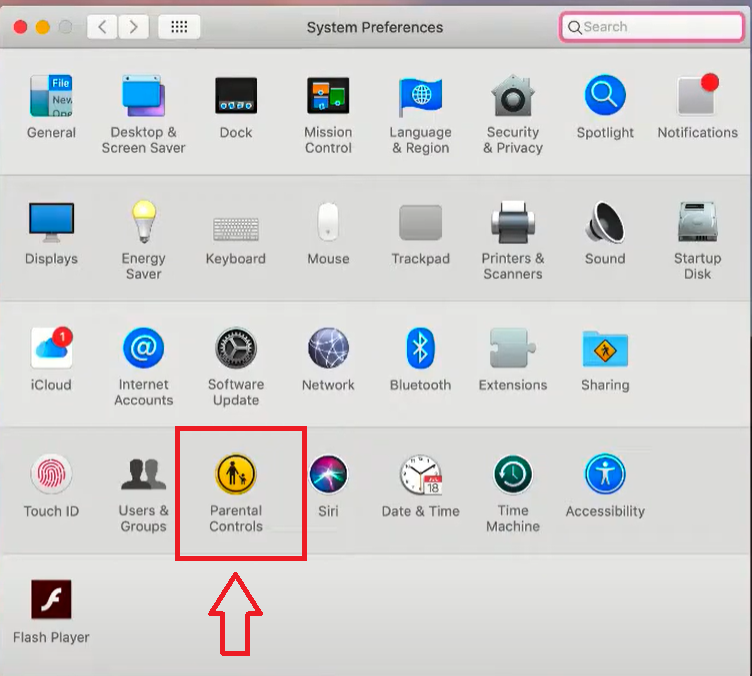This screenshot has width=752, height=676.
Task: Click the Show All grid button
Action: point(179,27)
